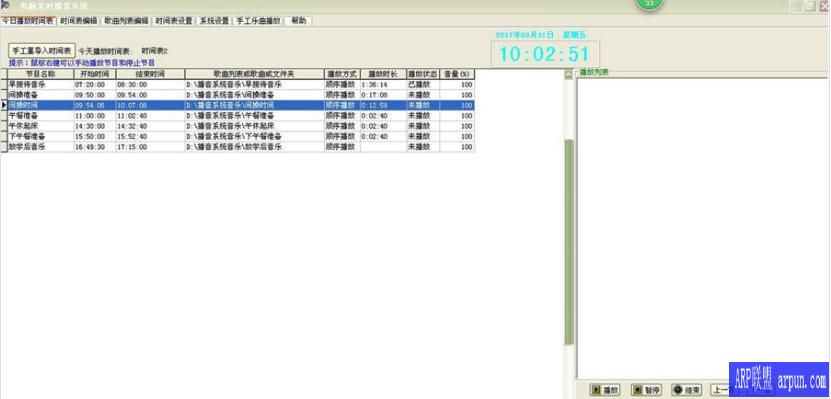Click path D:\播音系统音乐\午餐准备 cell
831x399 pixels.
pyautogui.click(x=254, y=116)
